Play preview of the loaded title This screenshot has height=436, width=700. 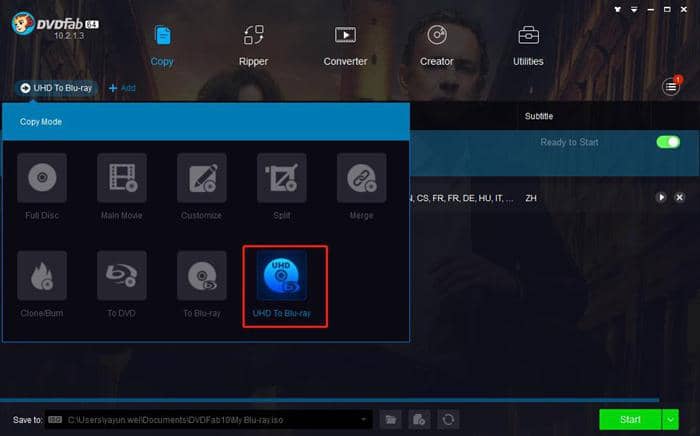[661, 197]
